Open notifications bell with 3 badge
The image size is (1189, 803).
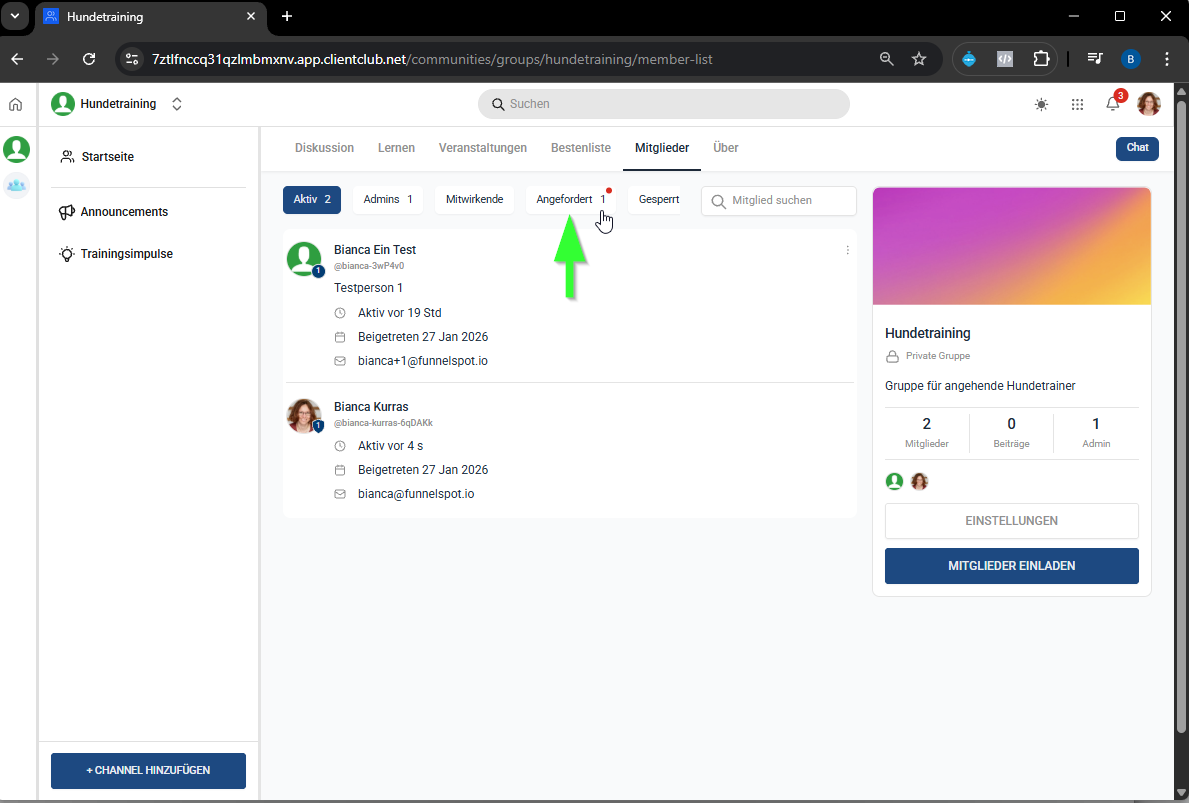1112,104
